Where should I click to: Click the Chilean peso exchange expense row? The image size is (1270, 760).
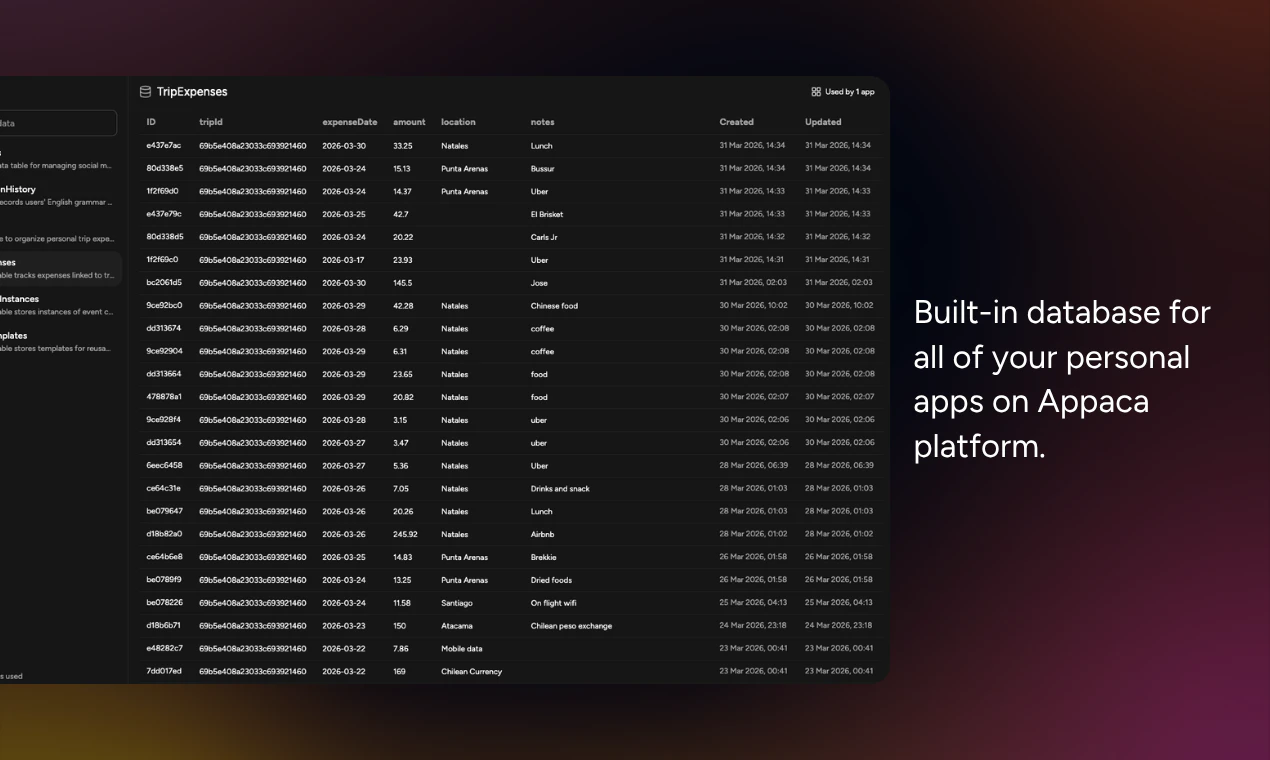click(500, 625)
